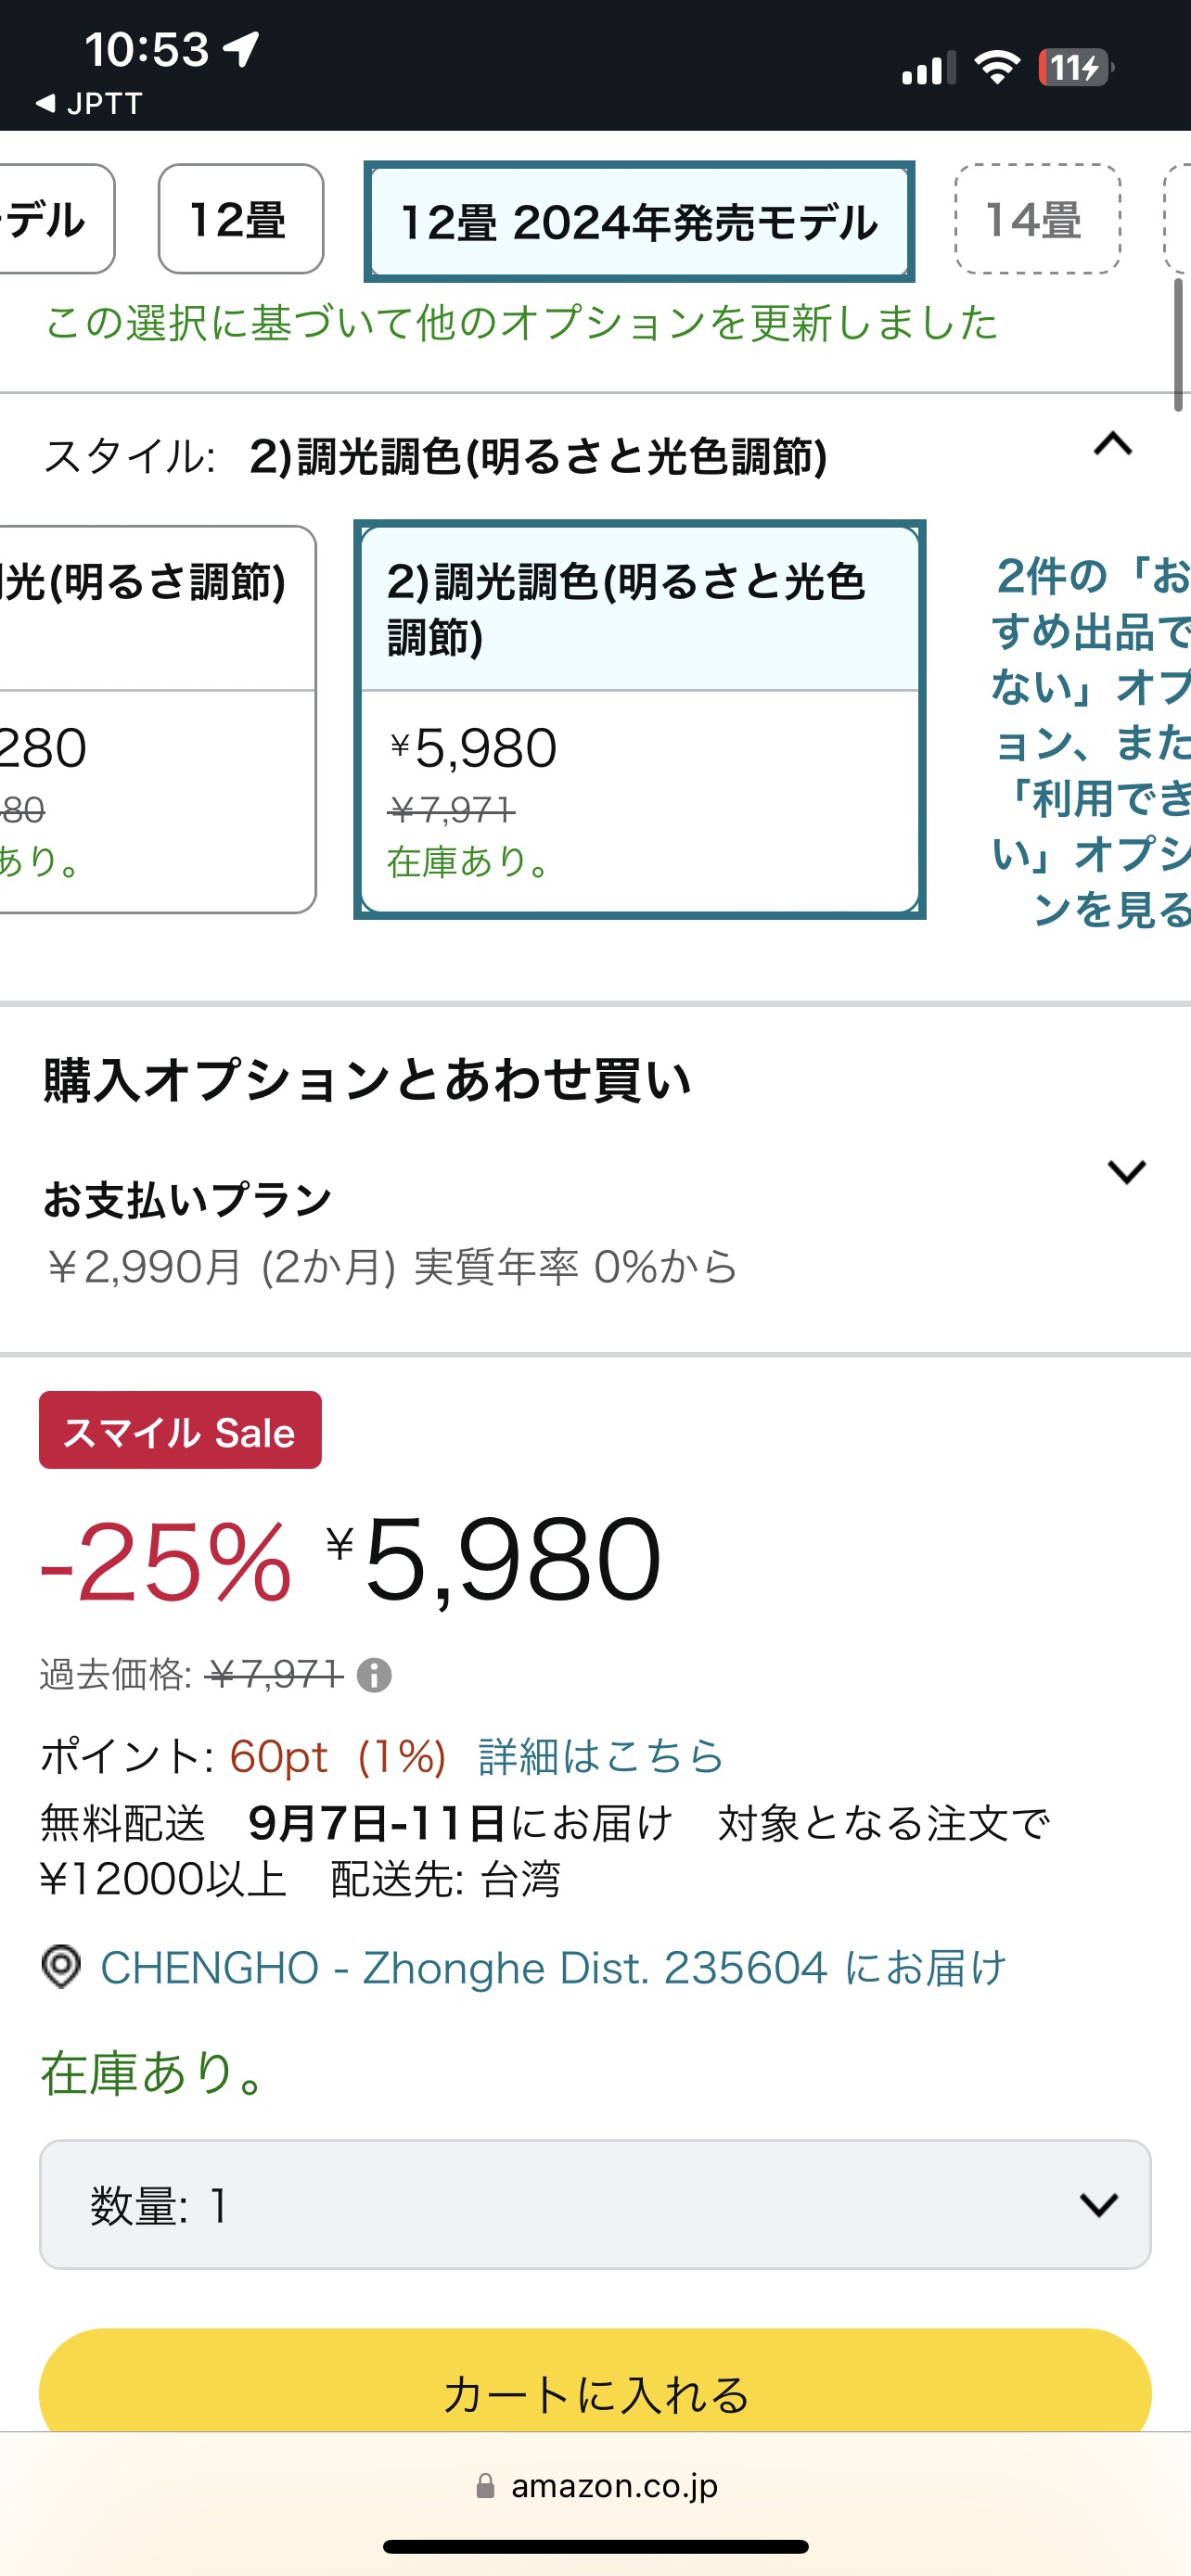The width and height of the screenshot is (1191, 2576).
Task: Tap the lock icon beside amazon.co.jp
Action: (x=485, y=2486)
